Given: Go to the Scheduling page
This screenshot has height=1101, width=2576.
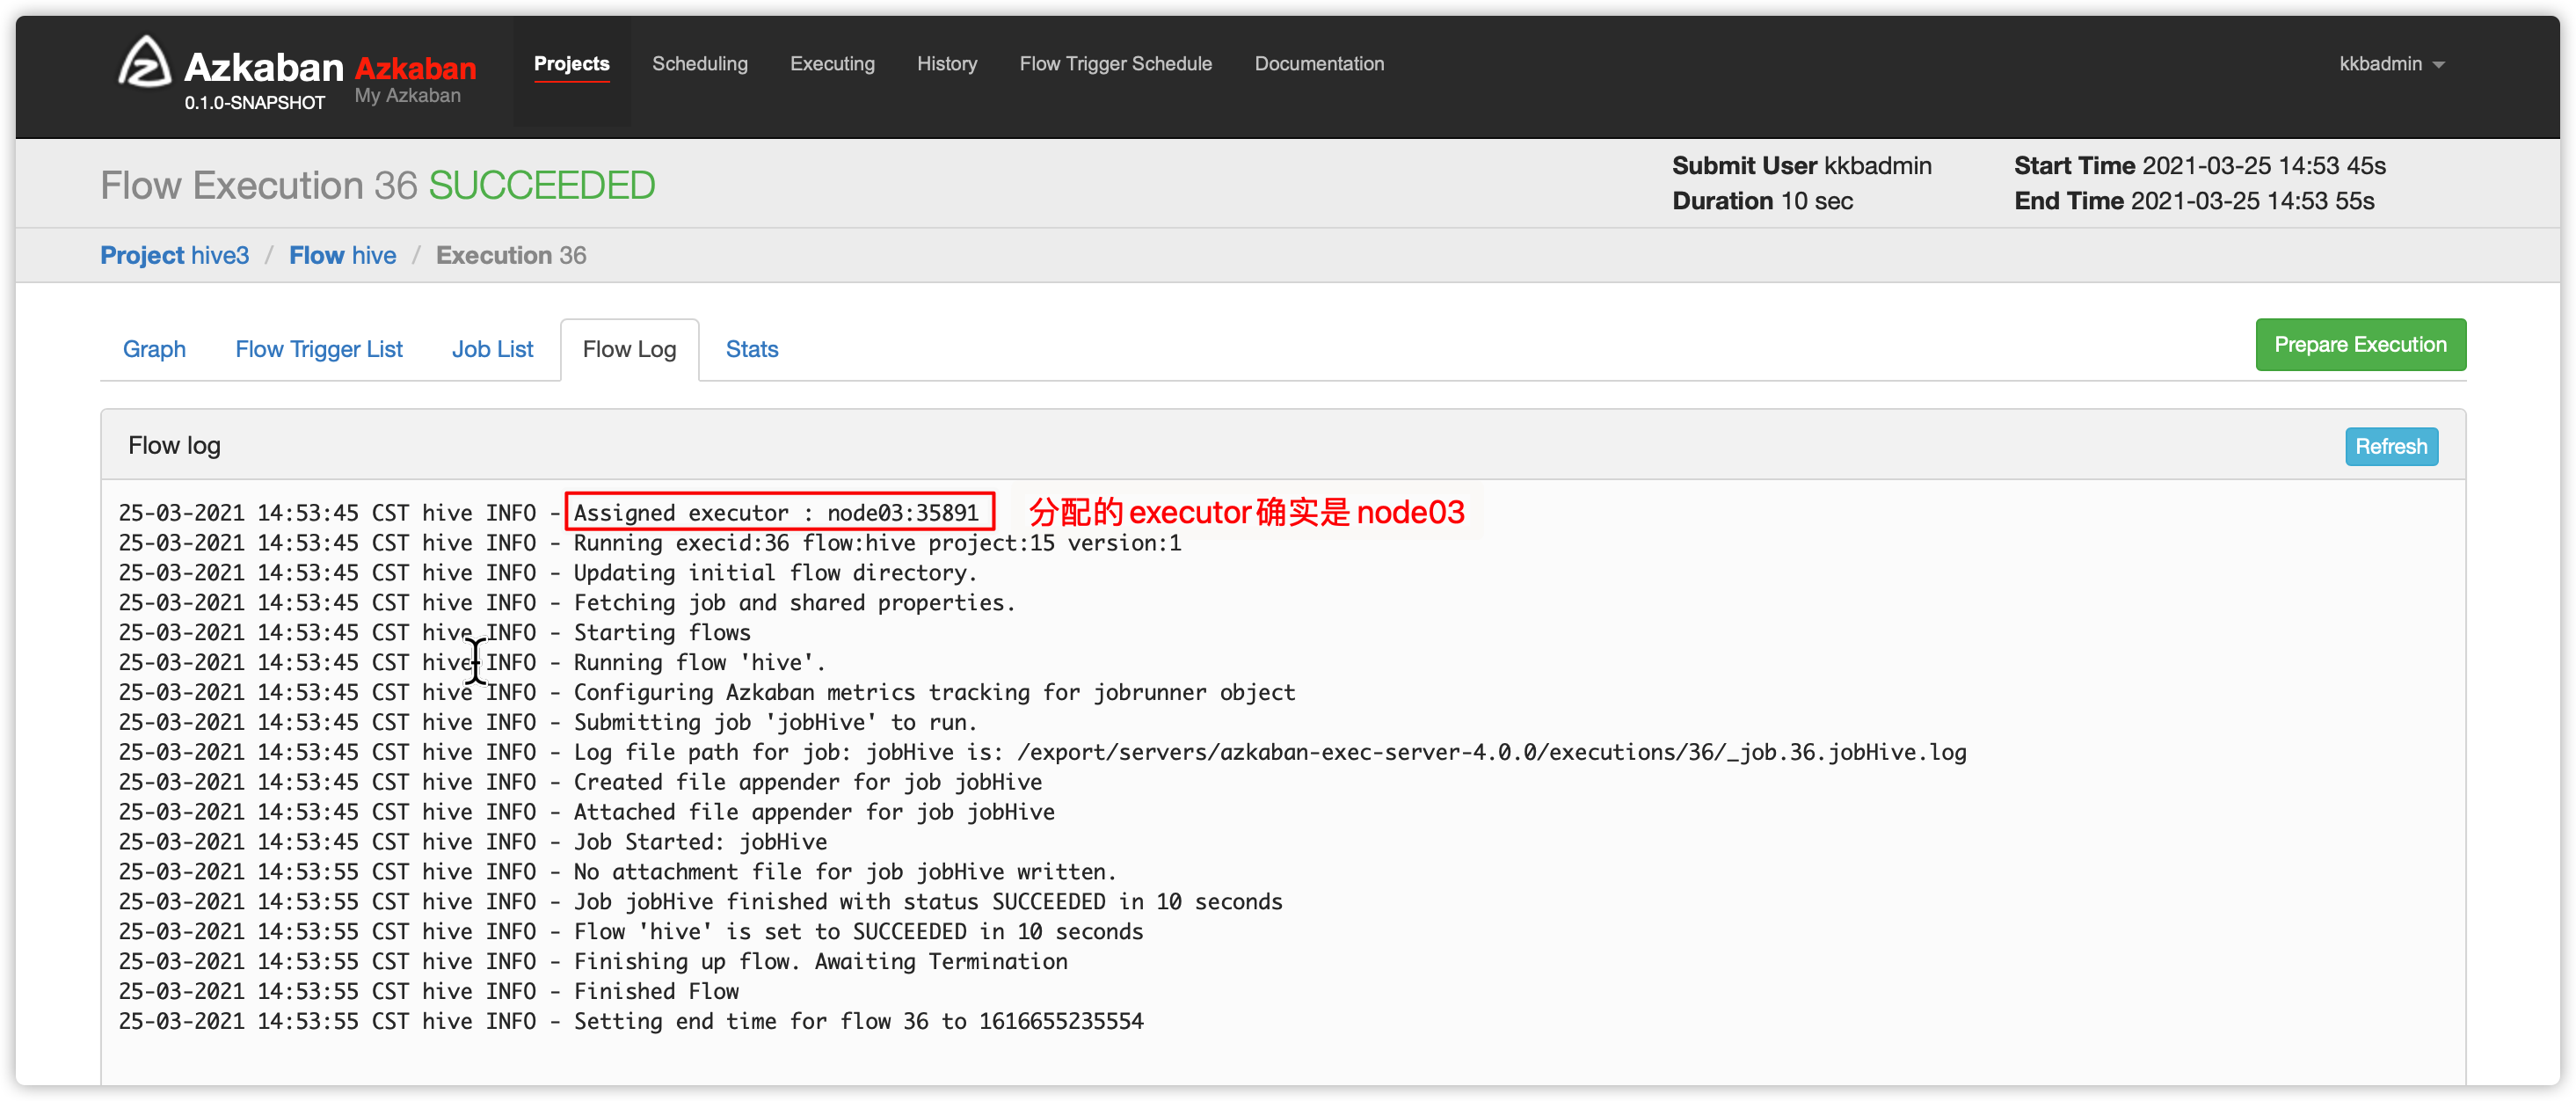Looking at the screenshot, I should coord(700,64).
